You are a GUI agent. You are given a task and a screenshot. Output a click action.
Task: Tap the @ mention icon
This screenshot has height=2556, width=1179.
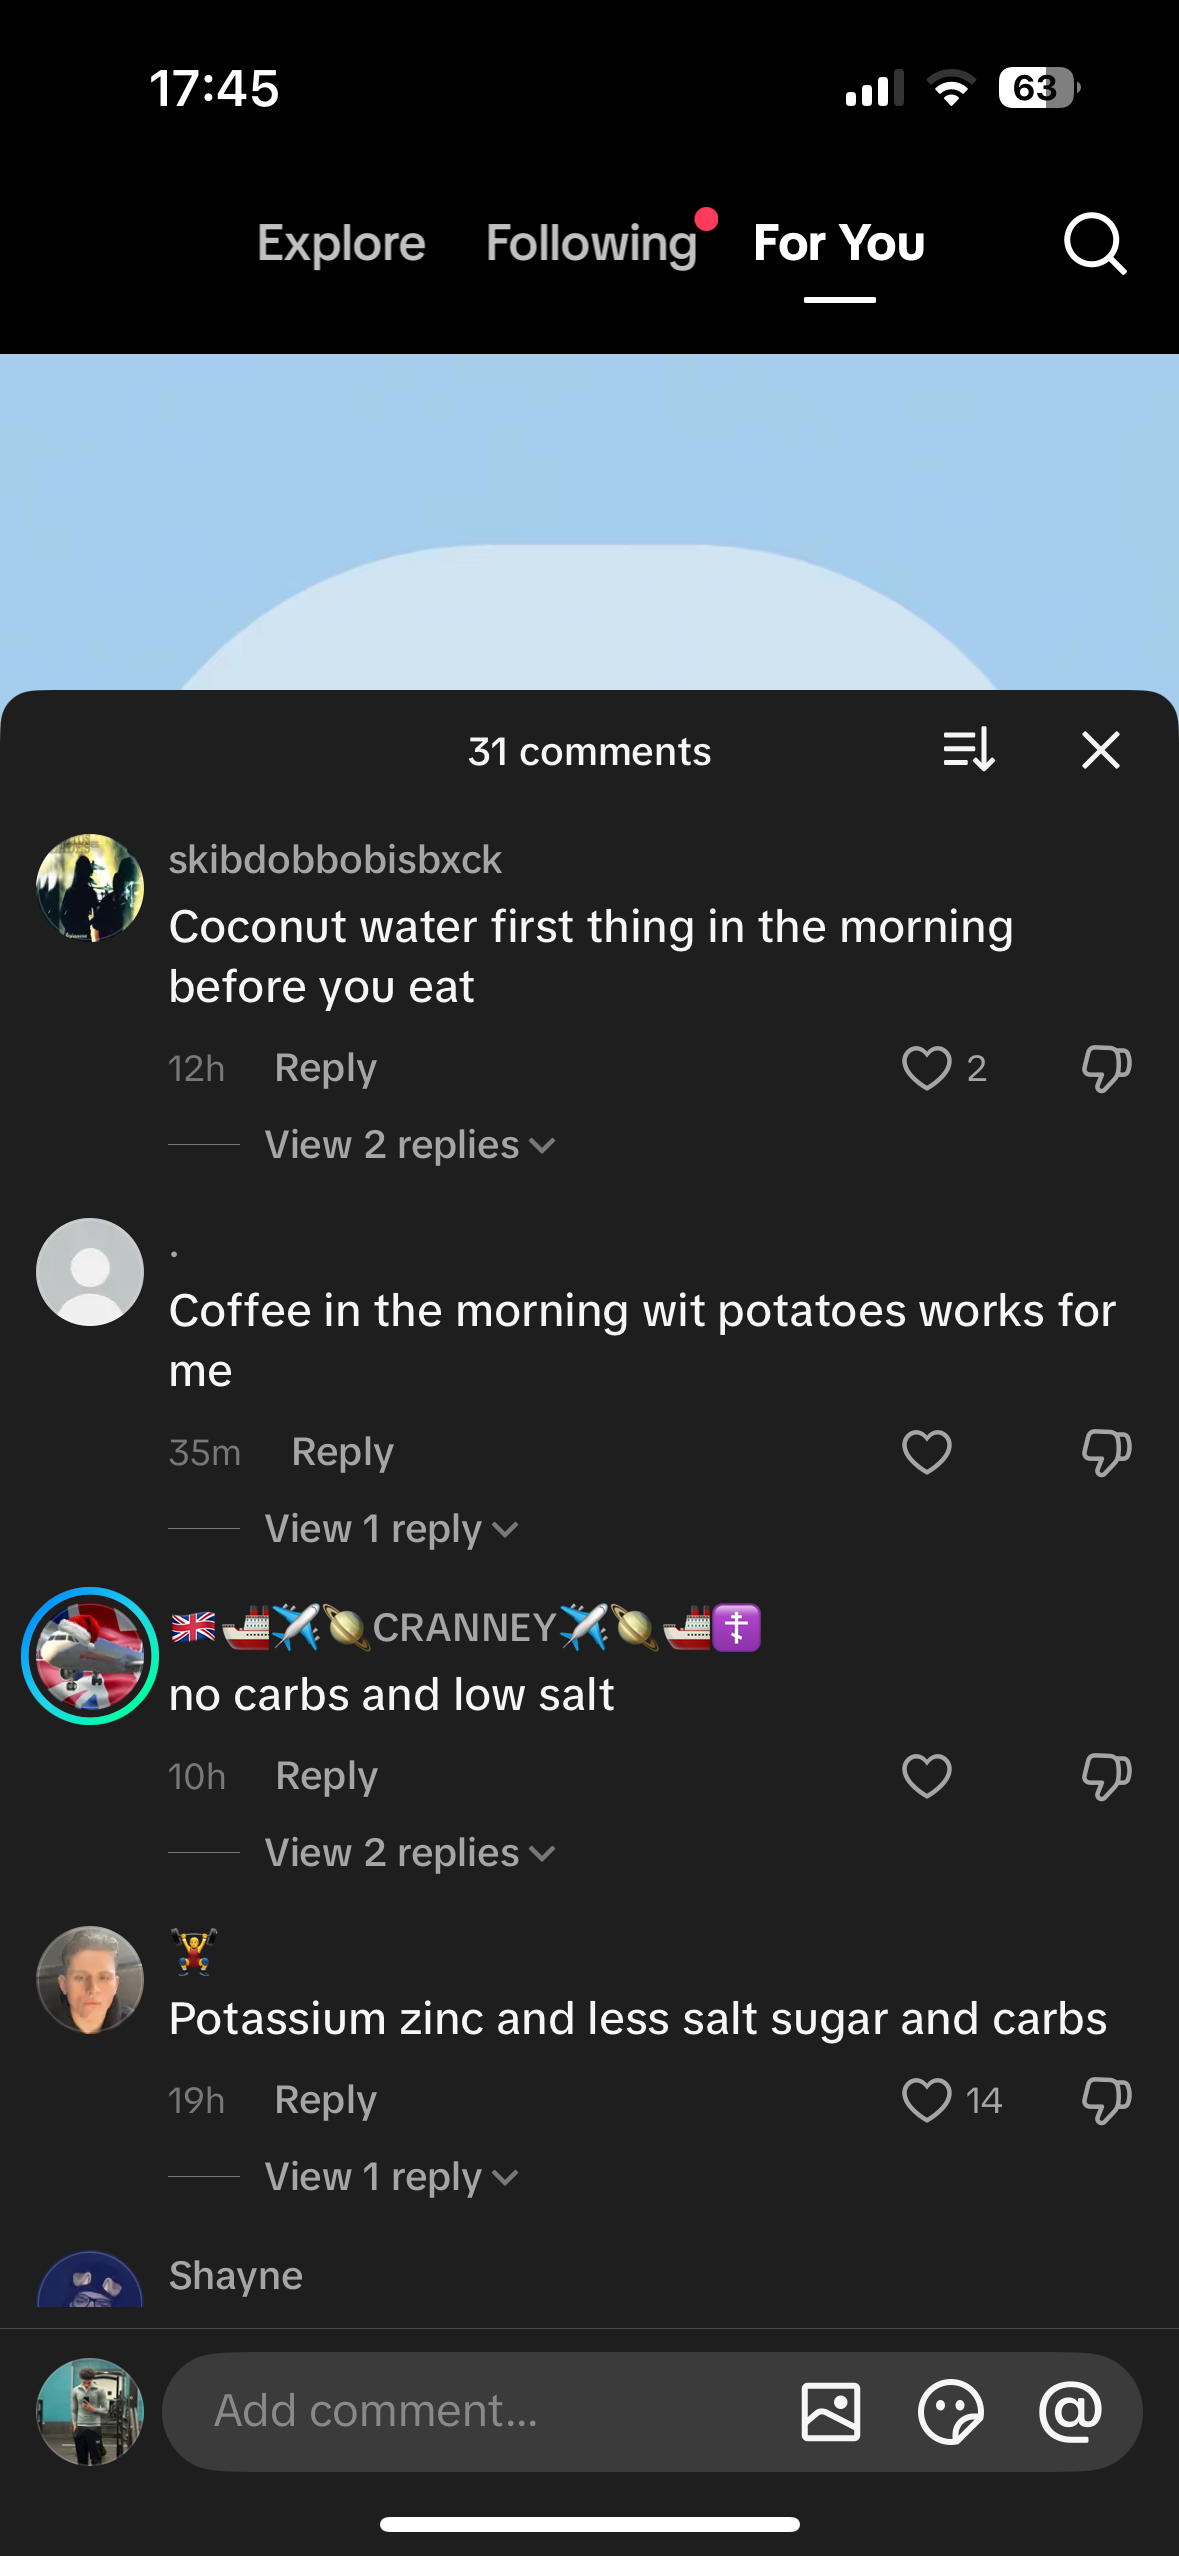tap(1070, 2411)
